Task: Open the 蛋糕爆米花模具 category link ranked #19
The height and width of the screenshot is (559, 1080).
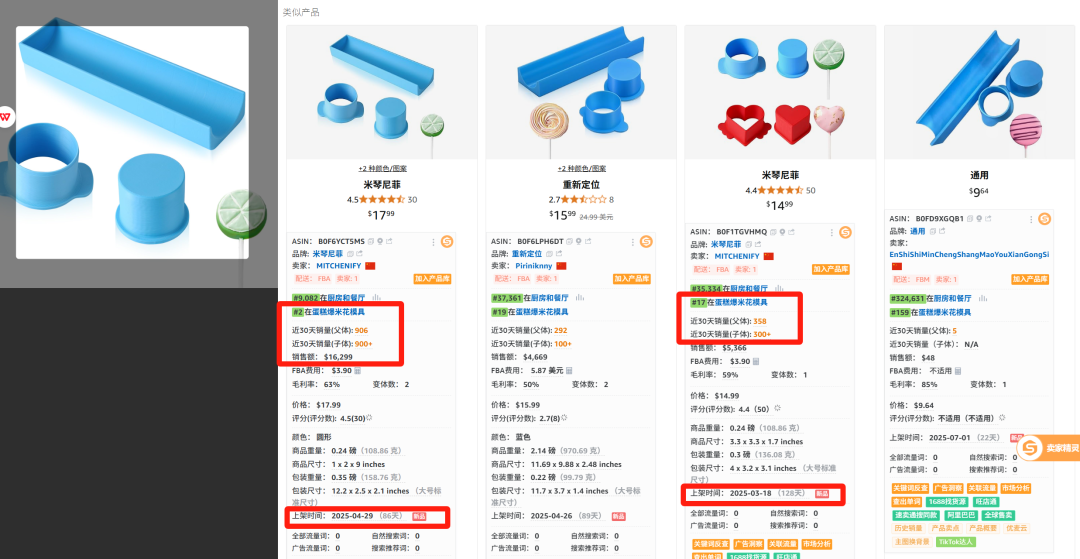Action: (x=539, y=311)
